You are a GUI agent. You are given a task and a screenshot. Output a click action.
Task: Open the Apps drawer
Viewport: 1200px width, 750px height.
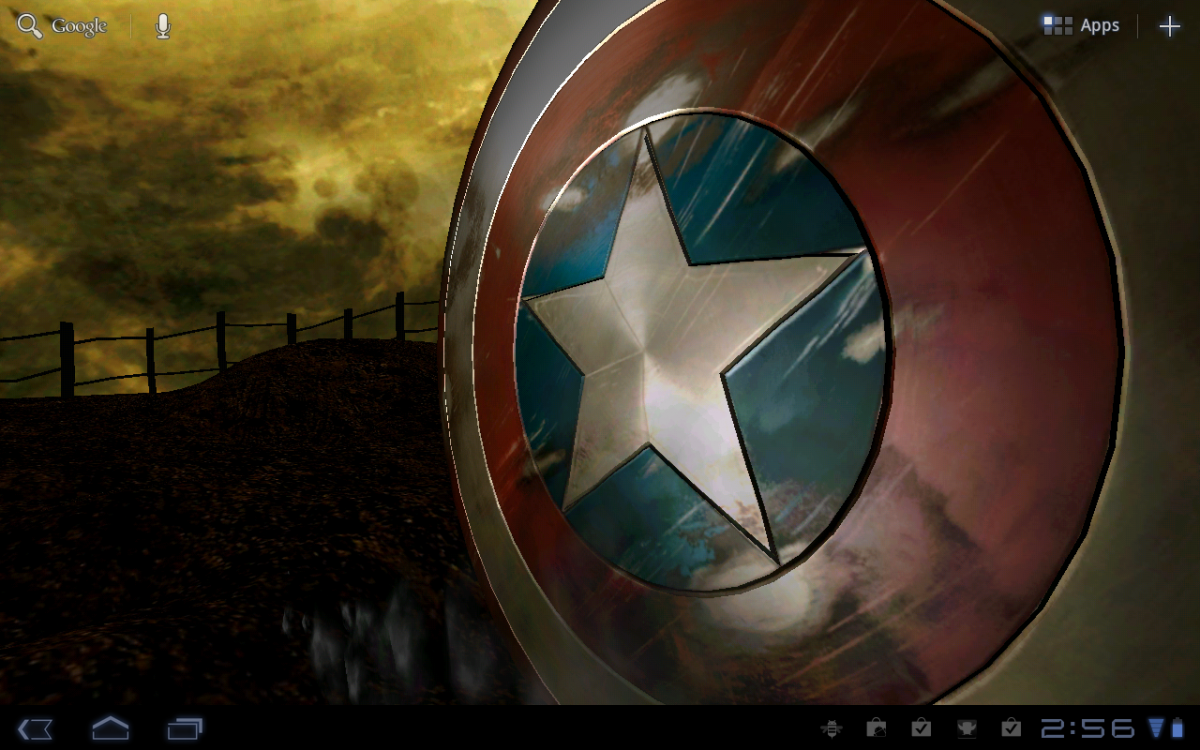pyautogui.click(x=1081, y=26)
